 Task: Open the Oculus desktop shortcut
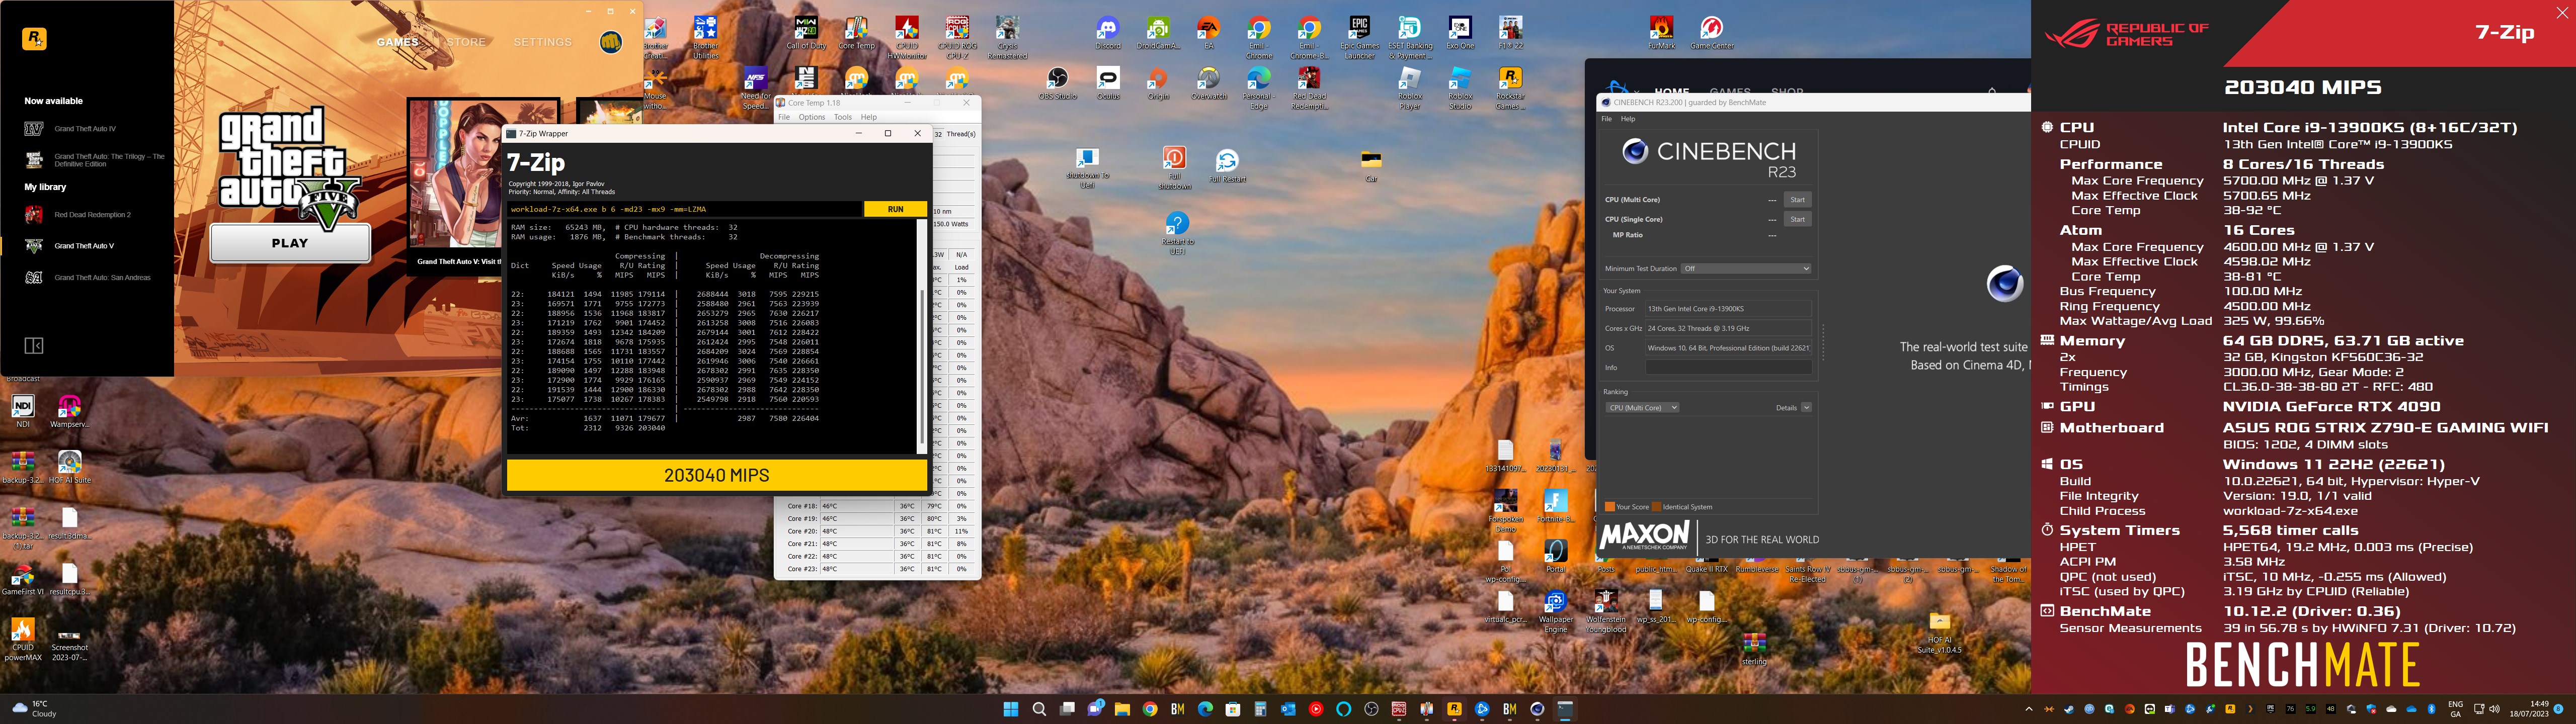point(1108,84)
